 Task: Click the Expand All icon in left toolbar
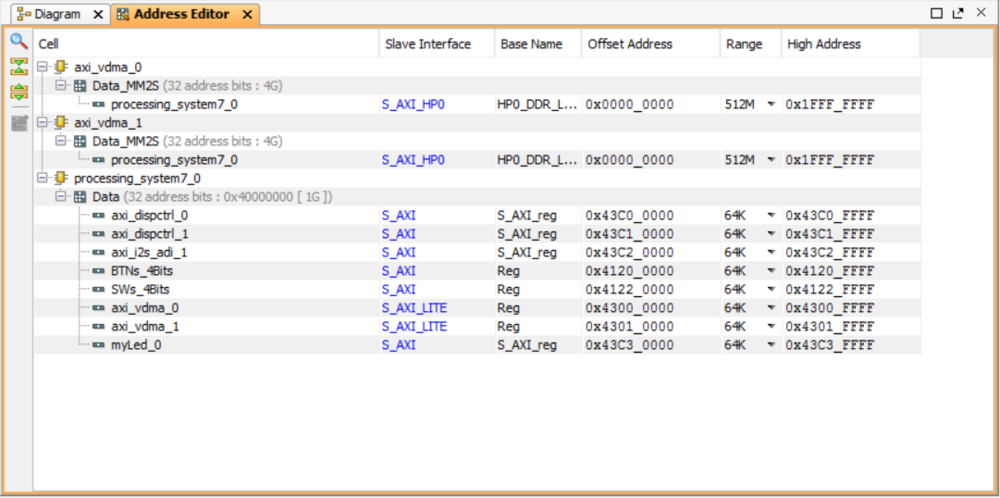[x=18, y=93]
